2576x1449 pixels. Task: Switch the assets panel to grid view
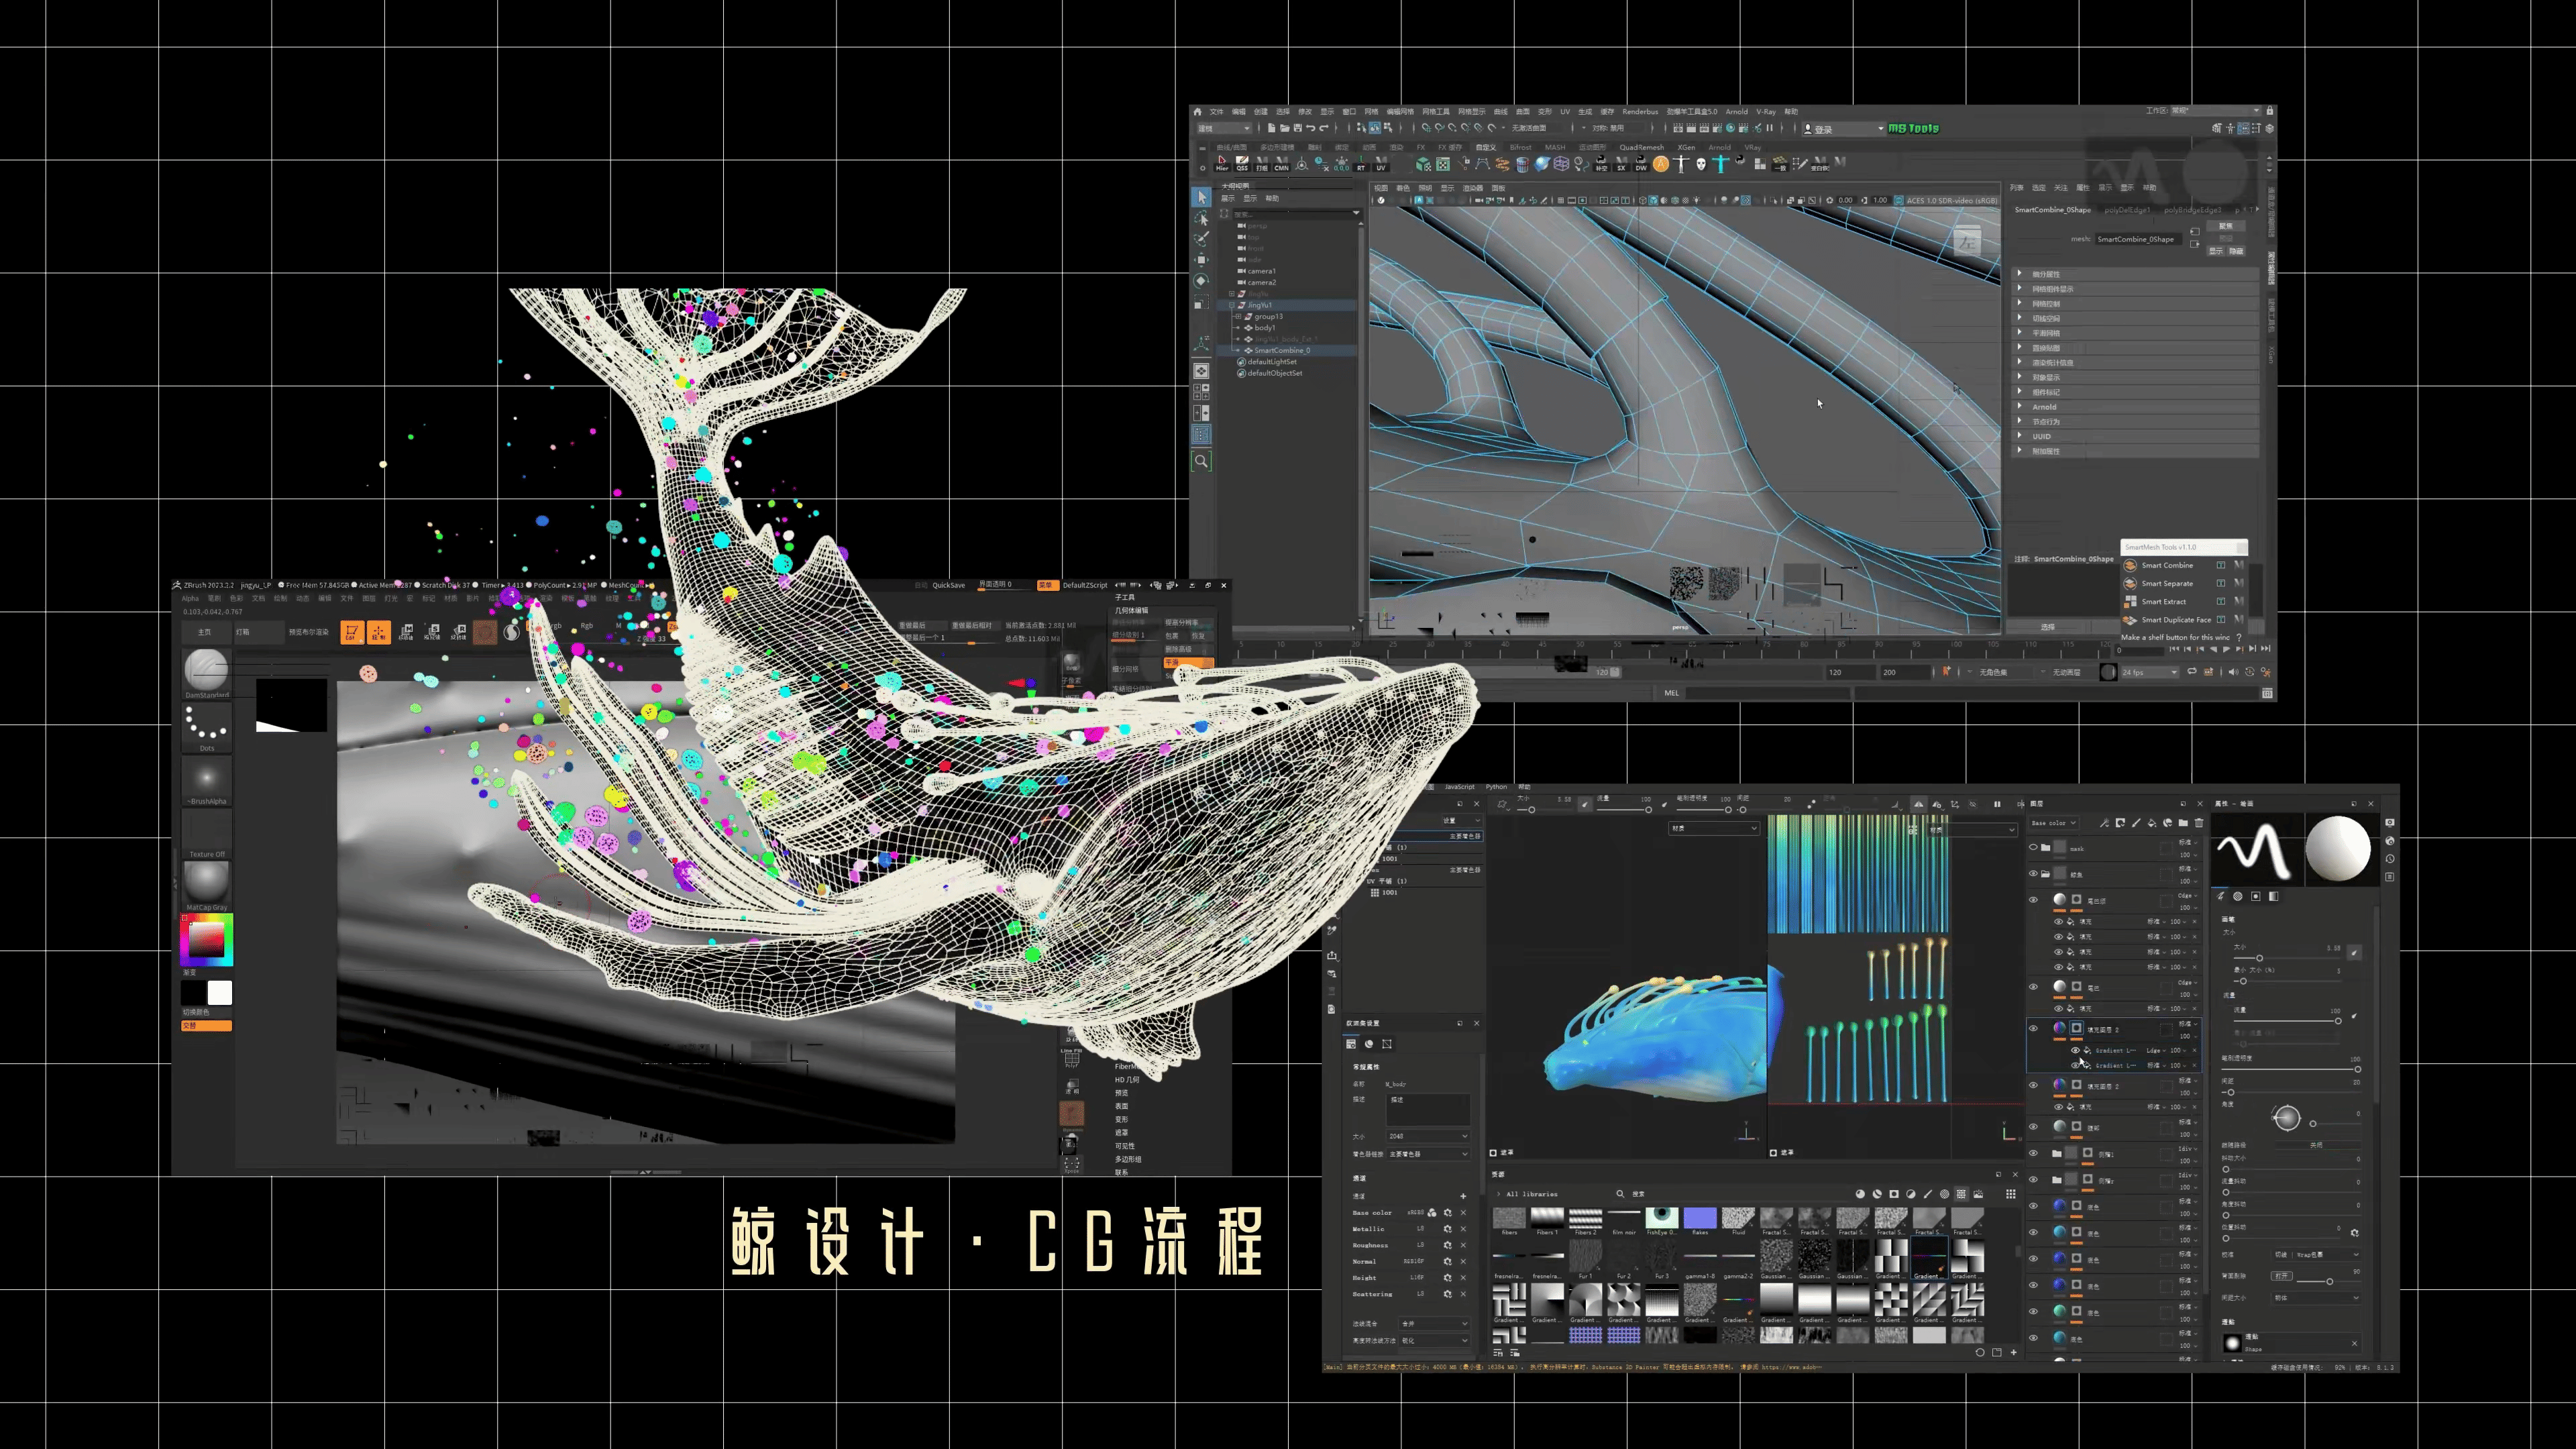tap(2011, 1194)
